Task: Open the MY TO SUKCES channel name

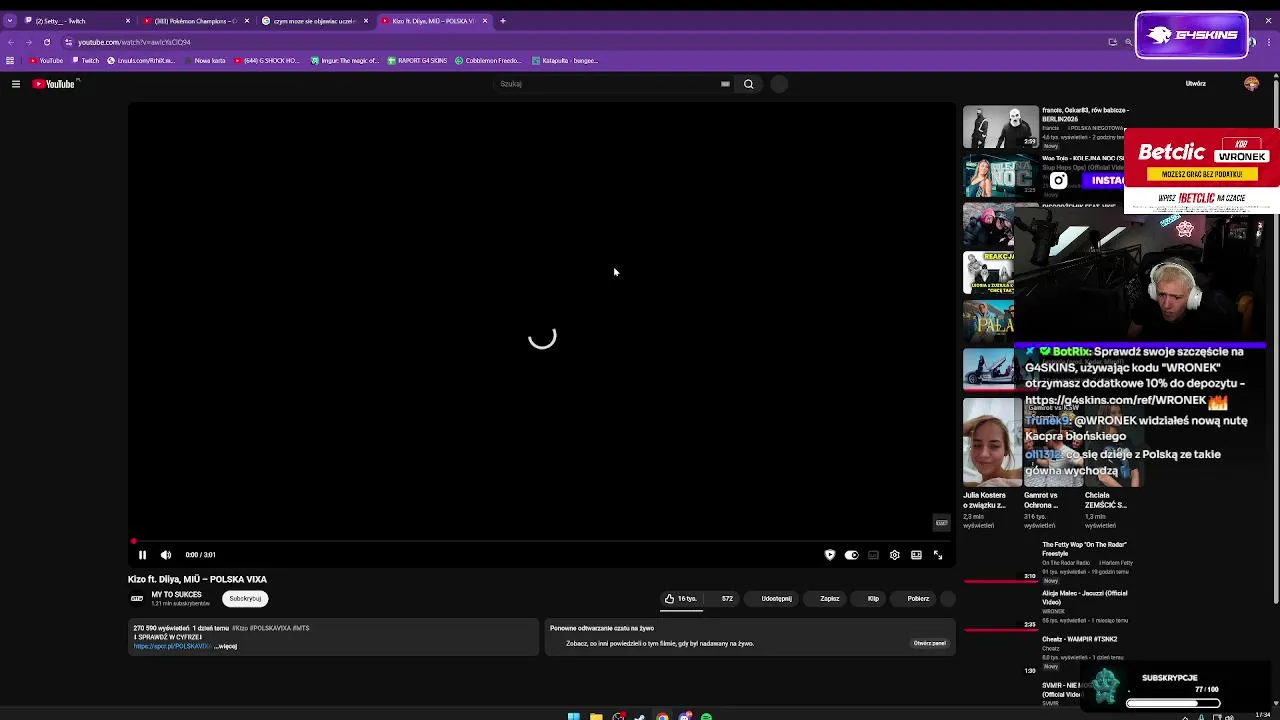Action: (x=176, y=595)
